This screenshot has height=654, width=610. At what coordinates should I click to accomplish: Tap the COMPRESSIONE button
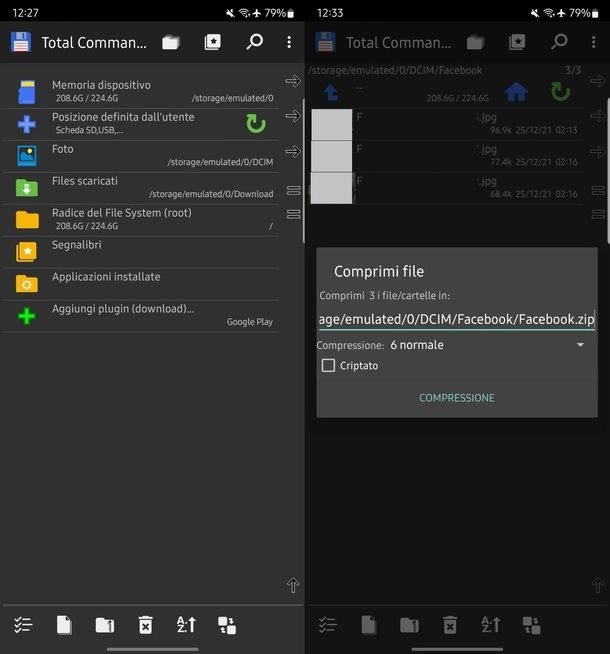pyautogui.click(x=457, y=398)
